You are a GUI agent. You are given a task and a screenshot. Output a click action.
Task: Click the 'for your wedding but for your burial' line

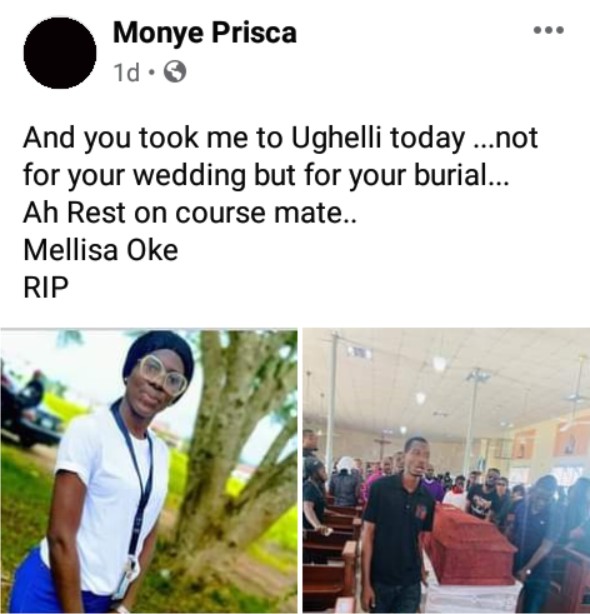[266, 175]
